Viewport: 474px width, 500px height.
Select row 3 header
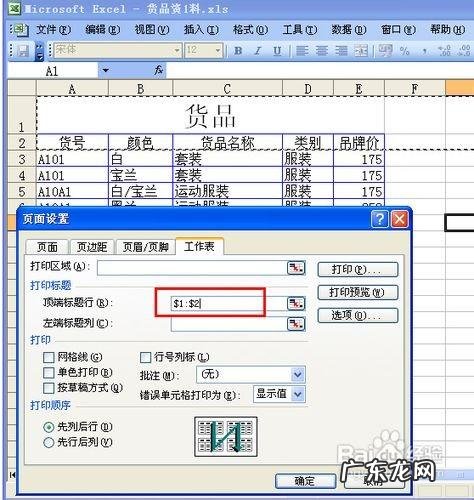(x=22, y=159)
